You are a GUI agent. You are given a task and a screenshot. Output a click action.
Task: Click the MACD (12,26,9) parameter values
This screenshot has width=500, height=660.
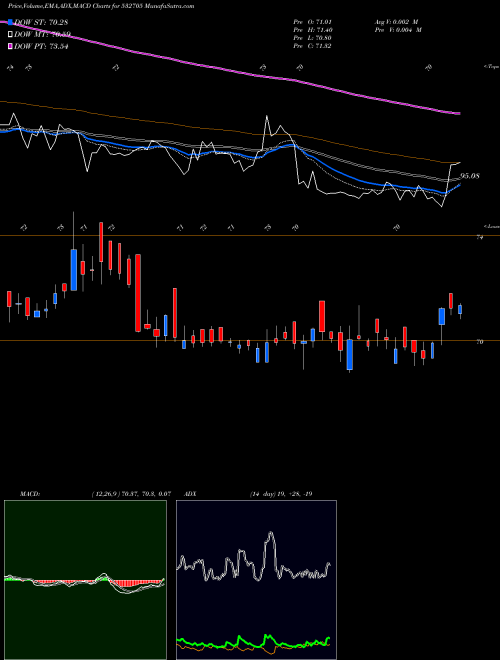131,494
